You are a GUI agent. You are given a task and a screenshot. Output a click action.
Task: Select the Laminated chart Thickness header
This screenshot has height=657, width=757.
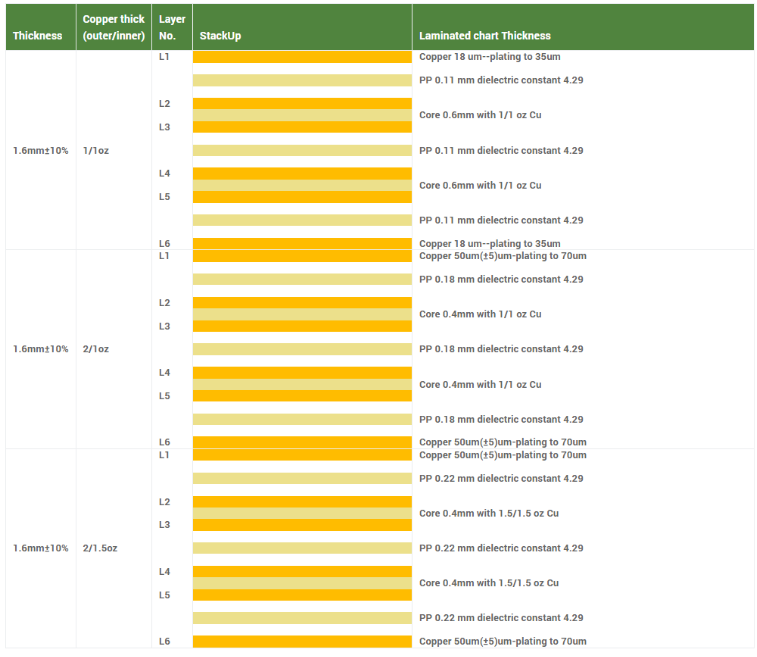click(485, 36)
